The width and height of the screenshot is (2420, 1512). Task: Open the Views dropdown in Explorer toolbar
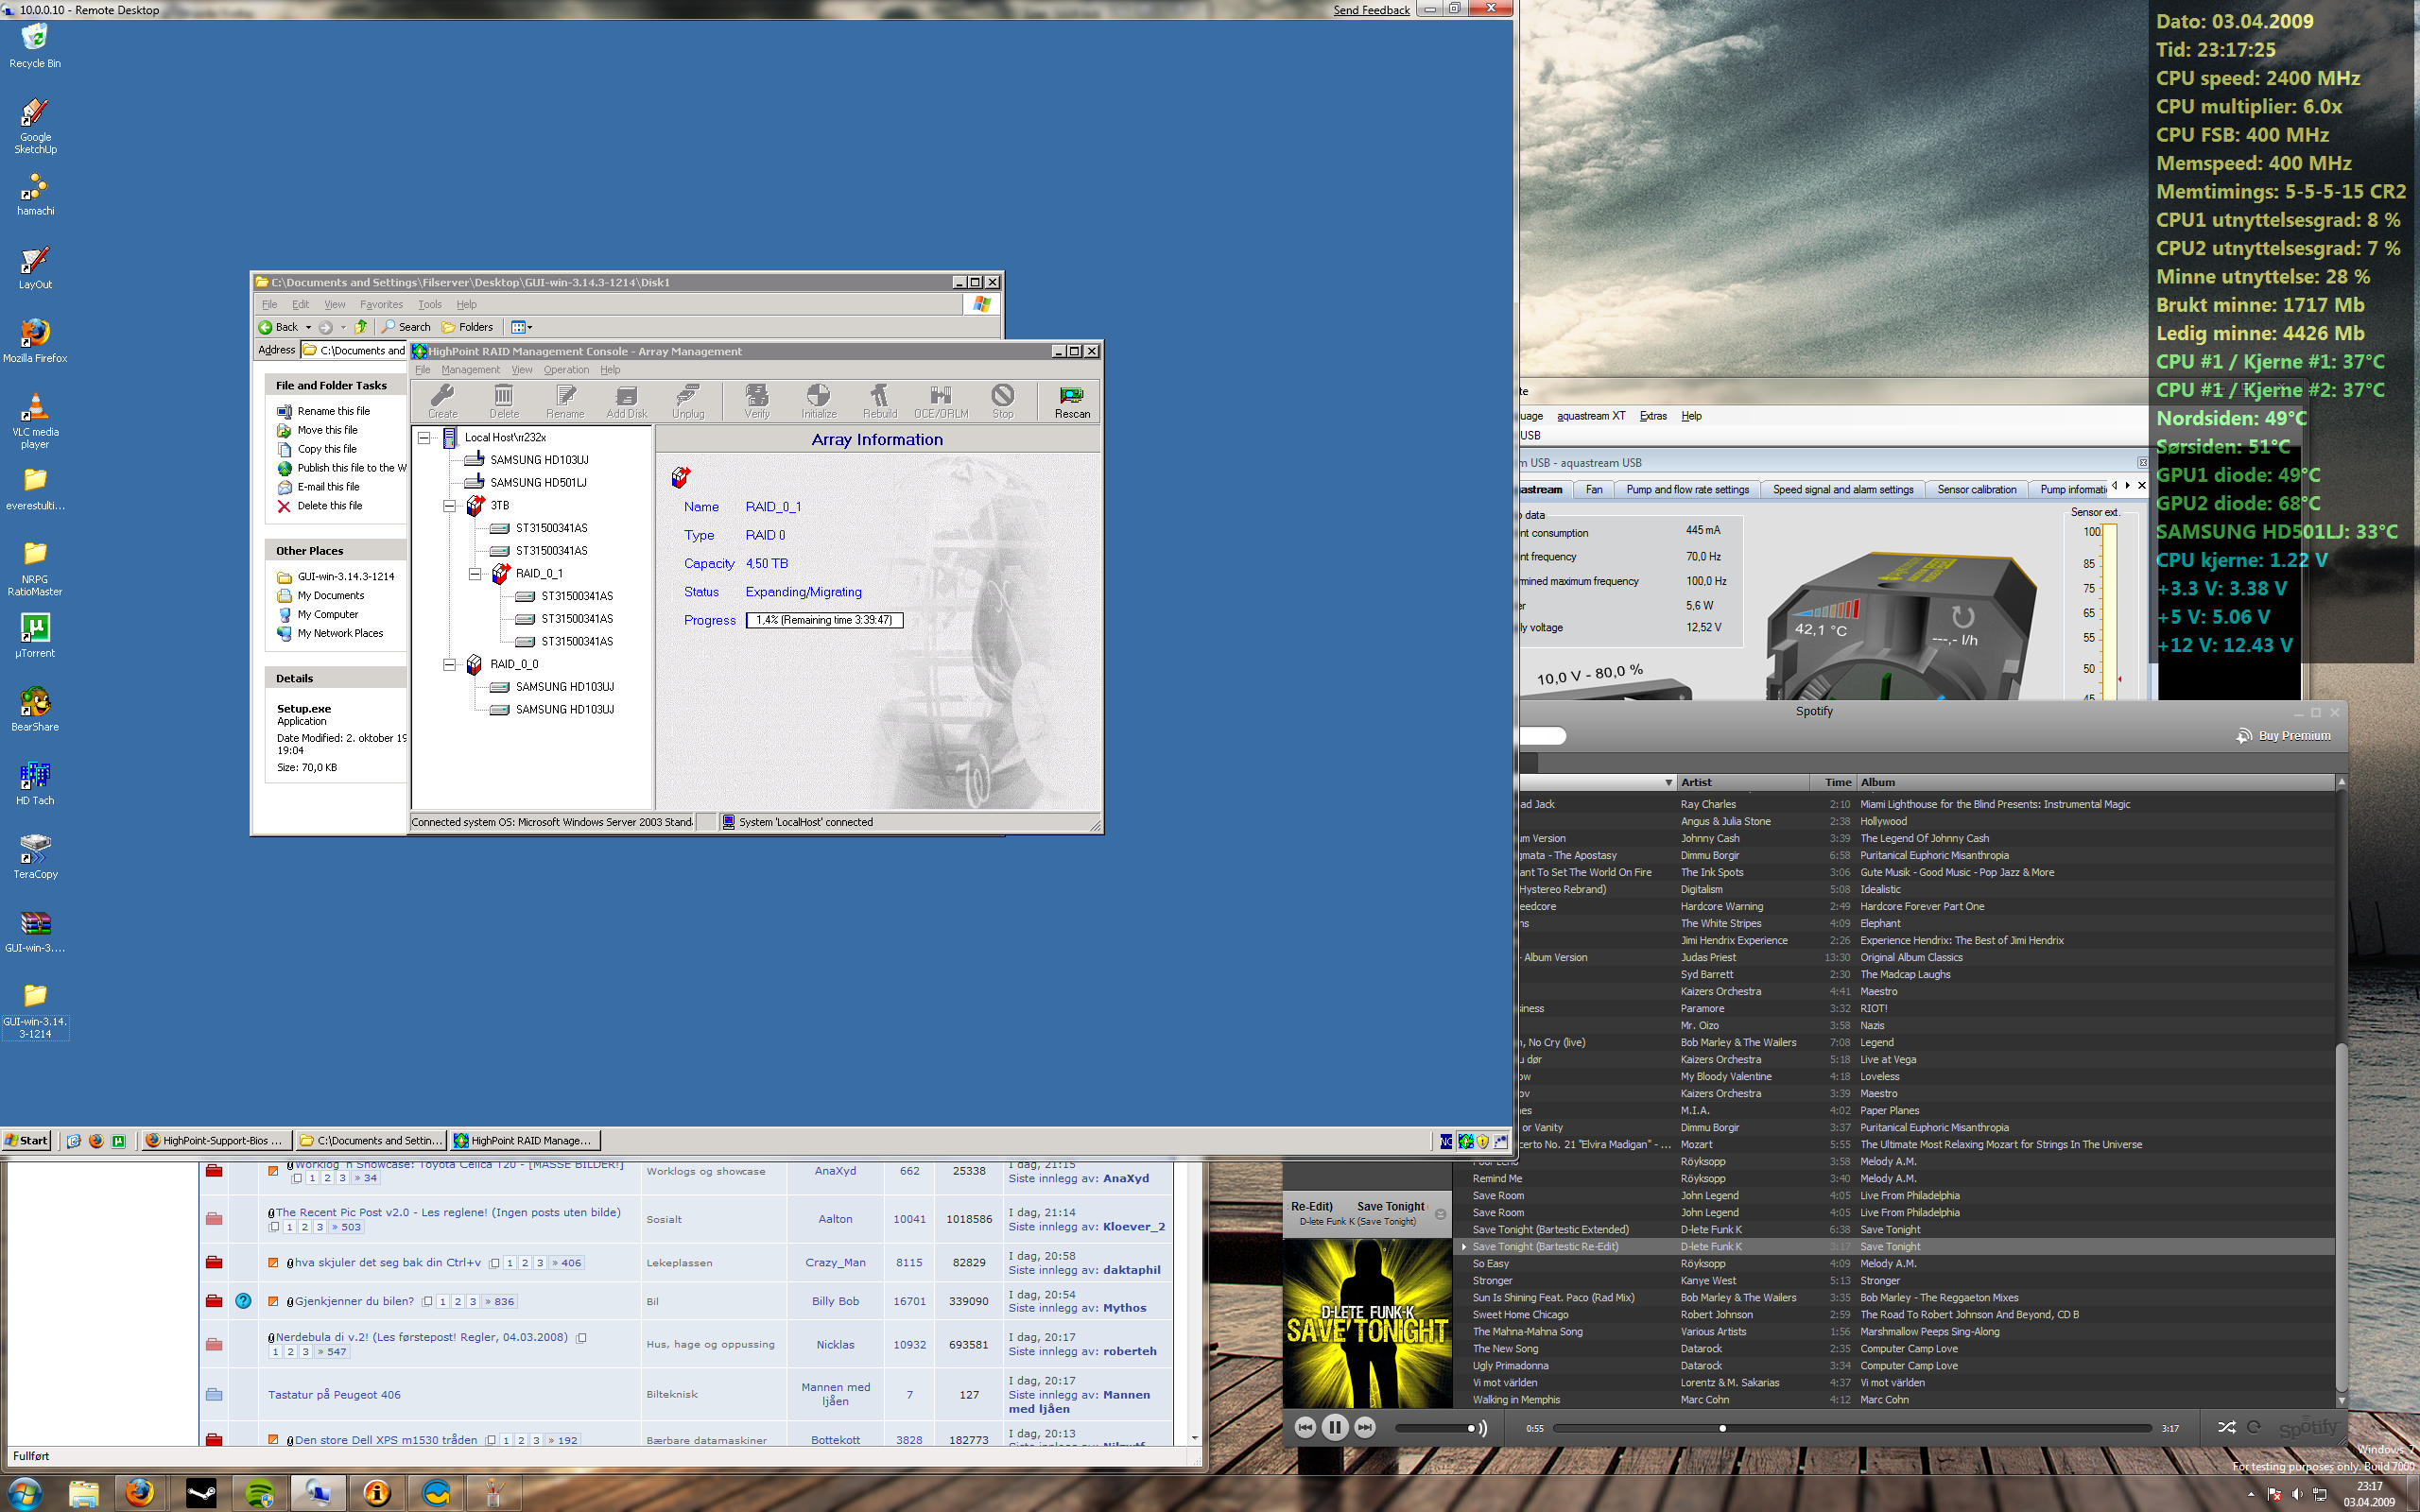(x=522, y=327)
